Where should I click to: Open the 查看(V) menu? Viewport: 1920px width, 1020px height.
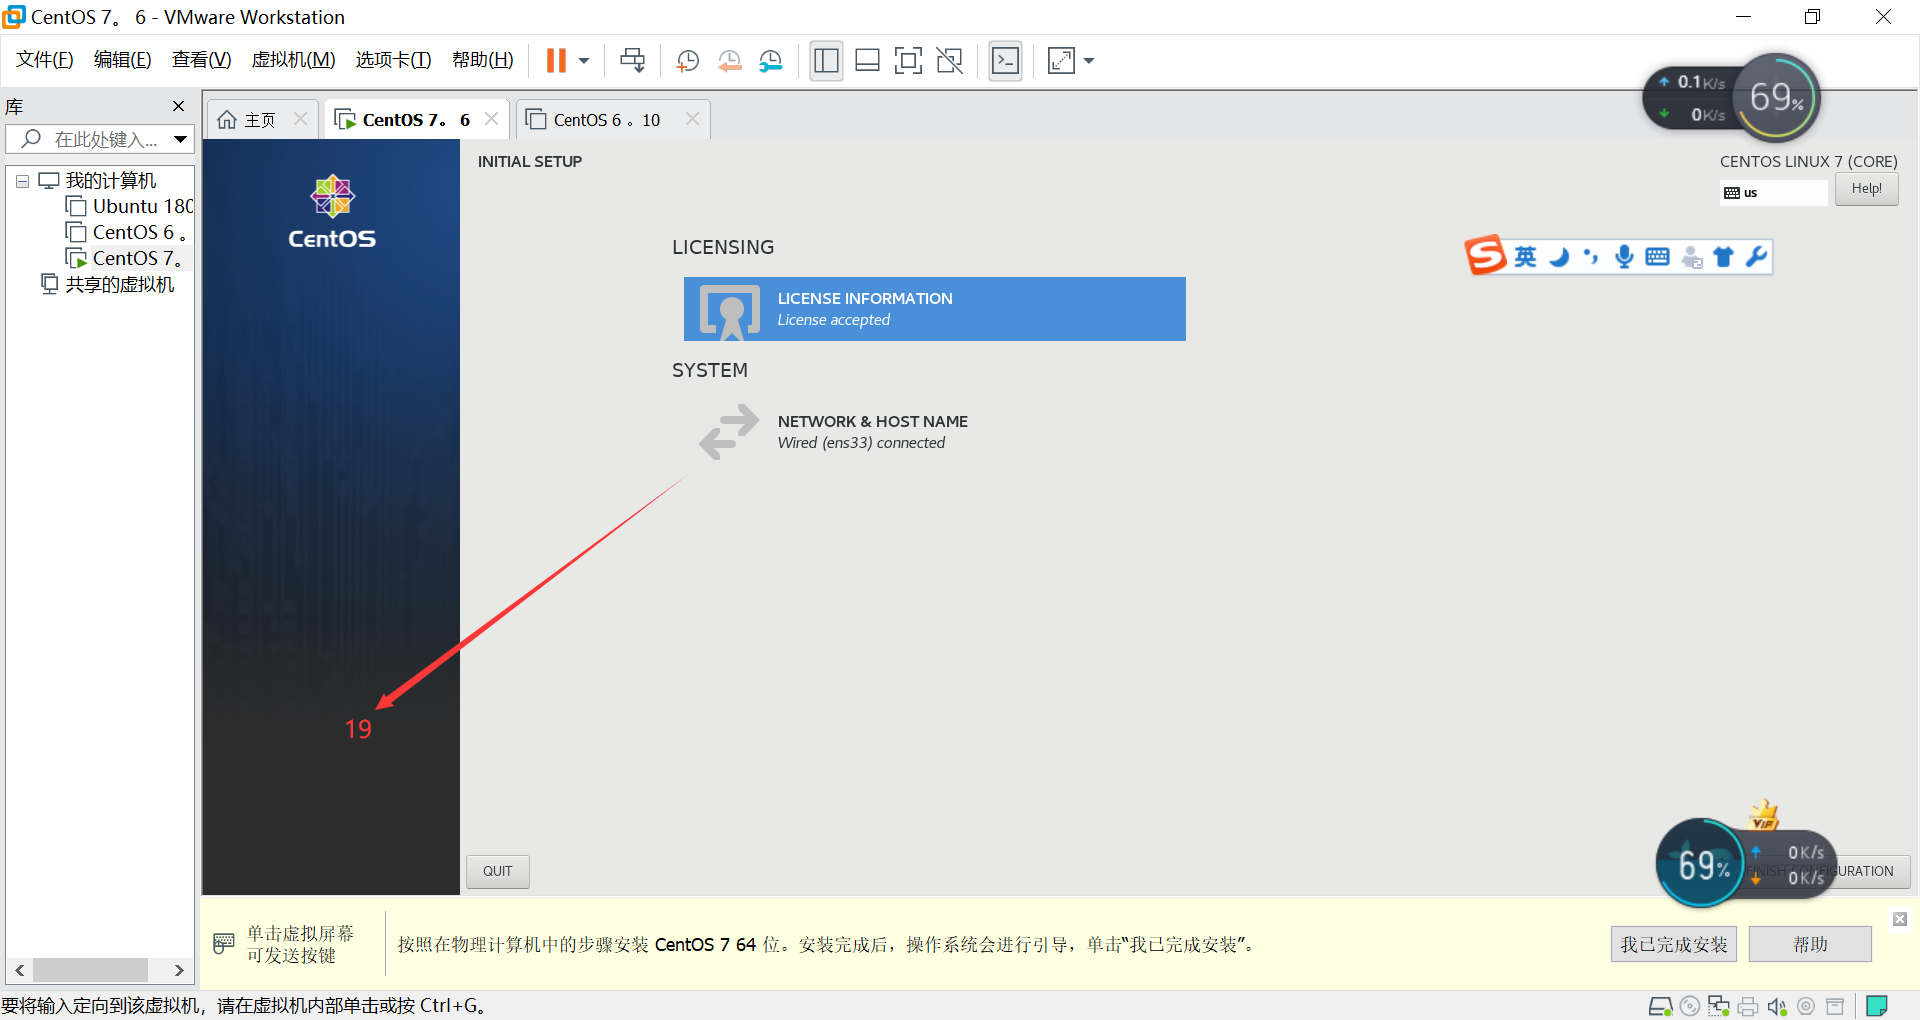(x=202, y=60)
